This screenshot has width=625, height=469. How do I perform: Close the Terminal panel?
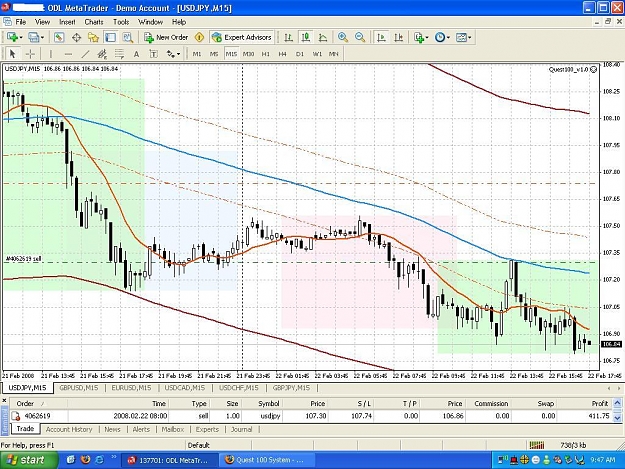click(4, 400)
